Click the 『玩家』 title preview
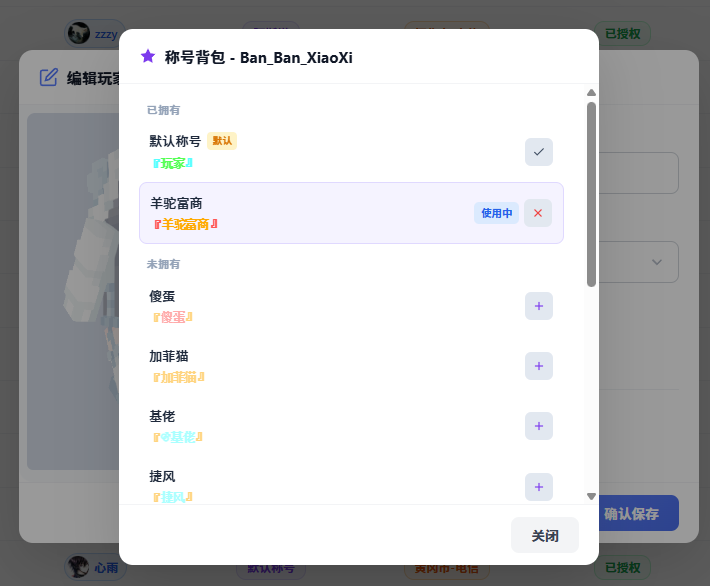Image resolution: width=710 pixels, height=586 pixels. 173,163
